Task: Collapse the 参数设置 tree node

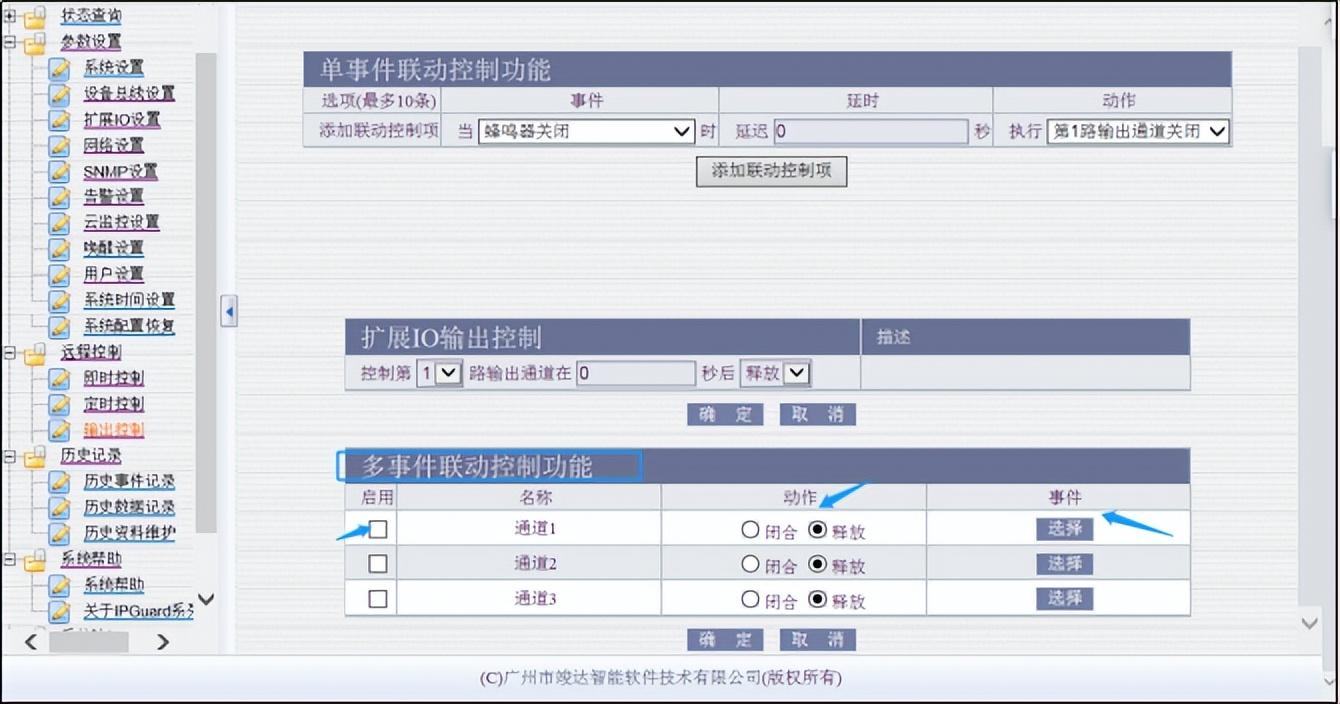Action: click(10, 43)
